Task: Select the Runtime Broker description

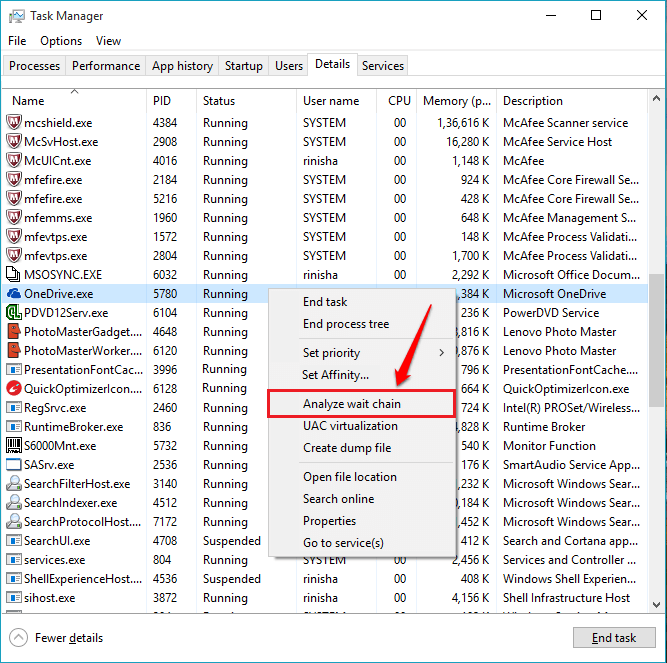Action: point(544,427)
